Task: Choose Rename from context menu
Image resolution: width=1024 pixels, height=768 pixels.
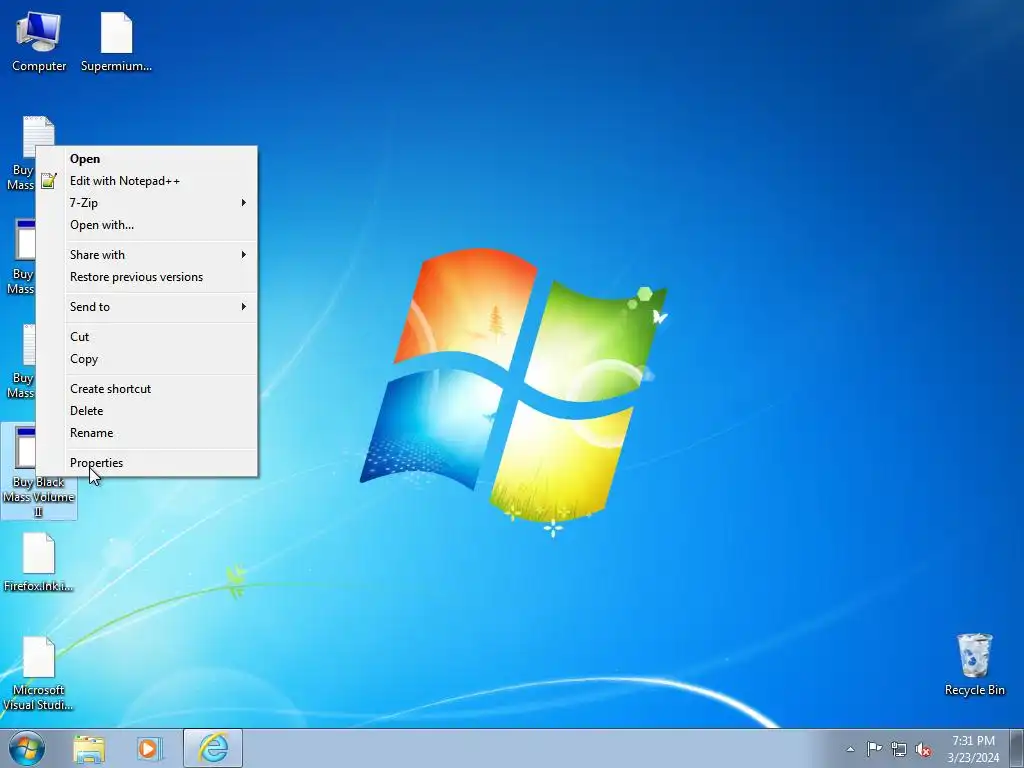Action: pos(147,433)
